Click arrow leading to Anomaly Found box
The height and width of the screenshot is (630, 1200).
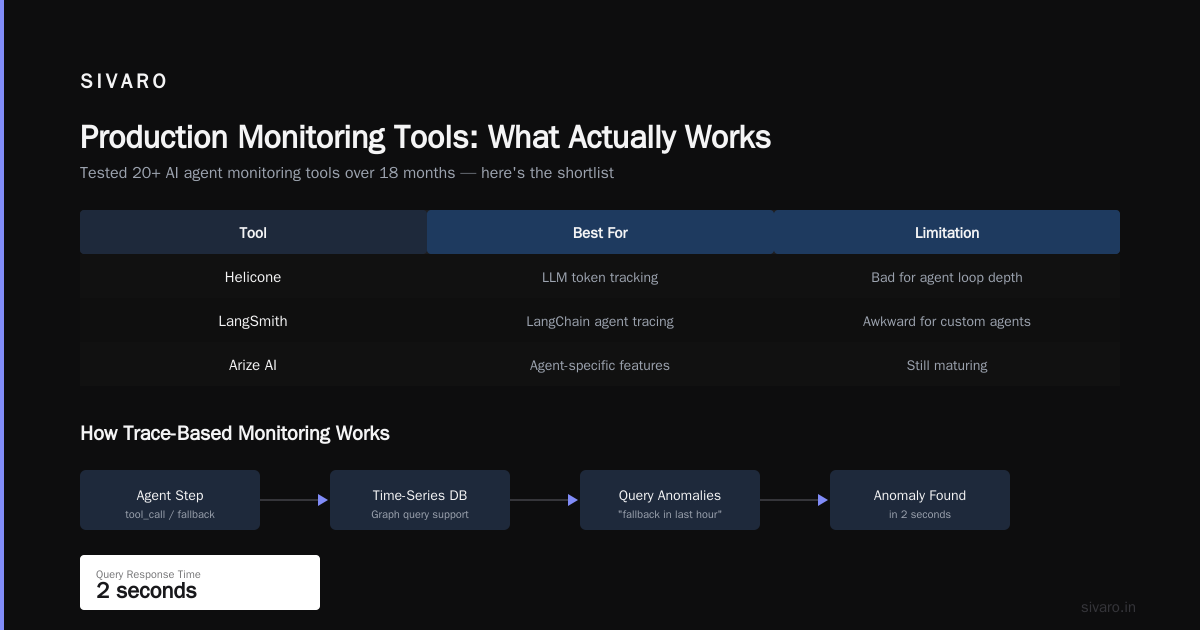795,500
